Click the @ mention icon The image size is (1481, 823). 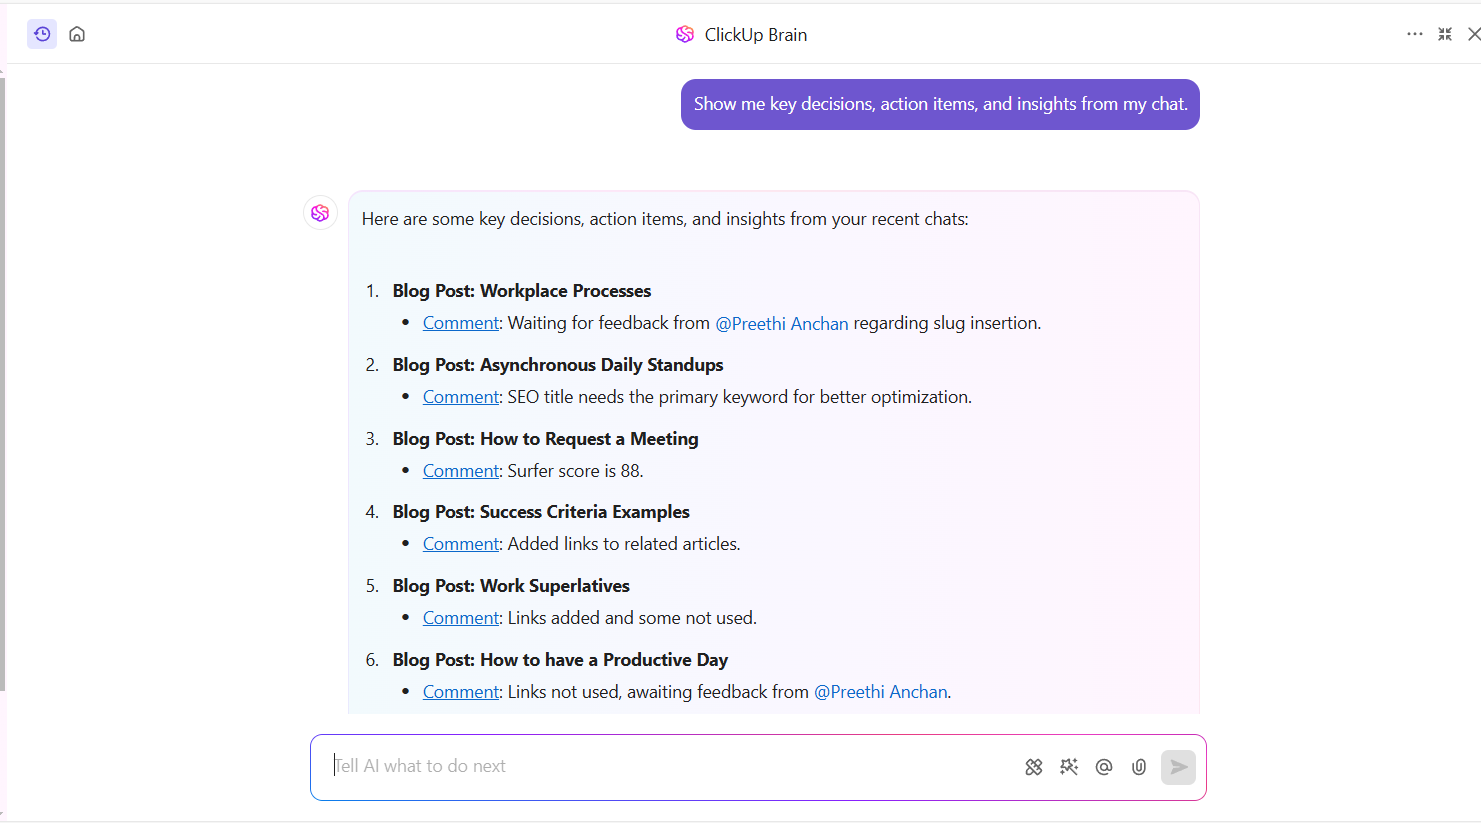1104,767
